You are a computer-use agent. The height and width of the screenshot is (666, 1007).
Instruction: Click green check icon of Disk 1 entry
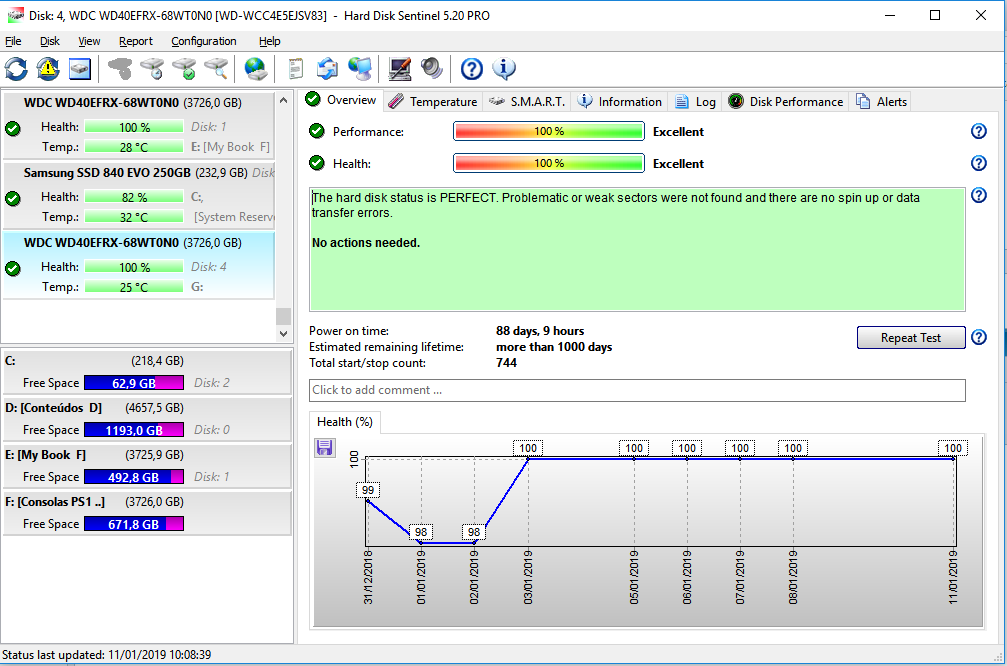pyautogui.click(x=13, y=129)
